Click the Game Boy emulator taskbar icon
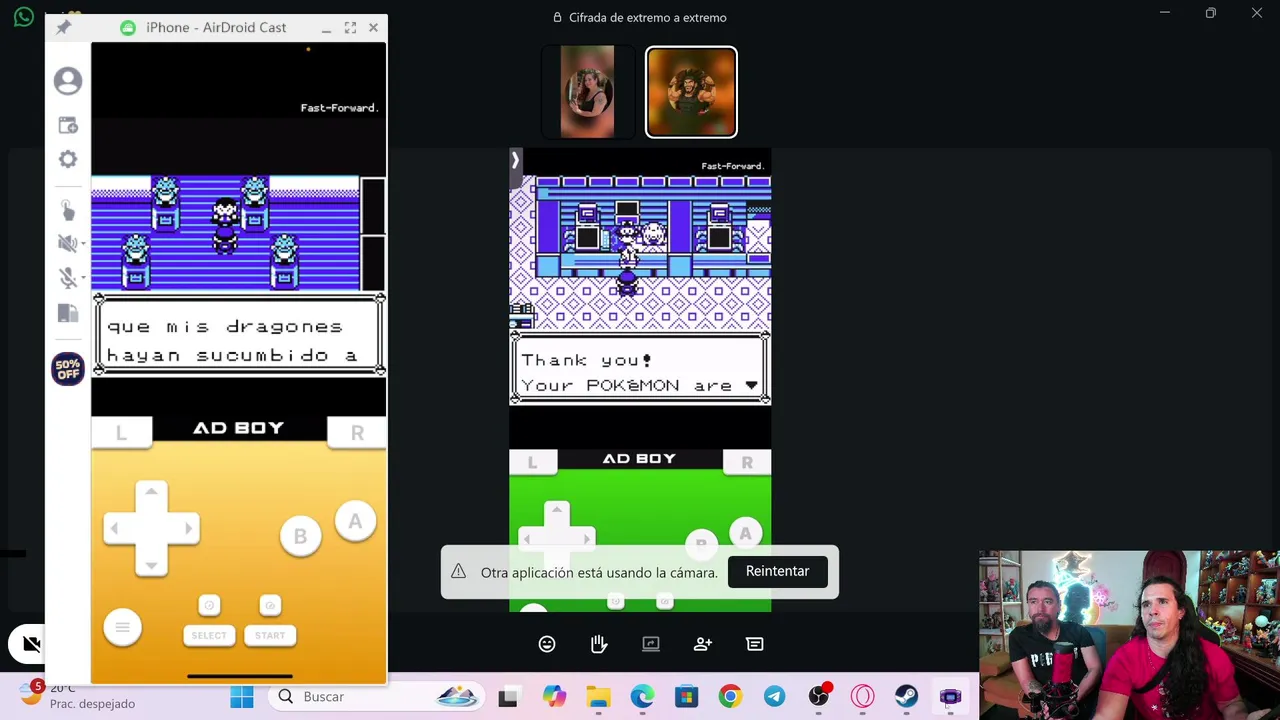Viewport: 1280px width, 720px height. point(950,697)
